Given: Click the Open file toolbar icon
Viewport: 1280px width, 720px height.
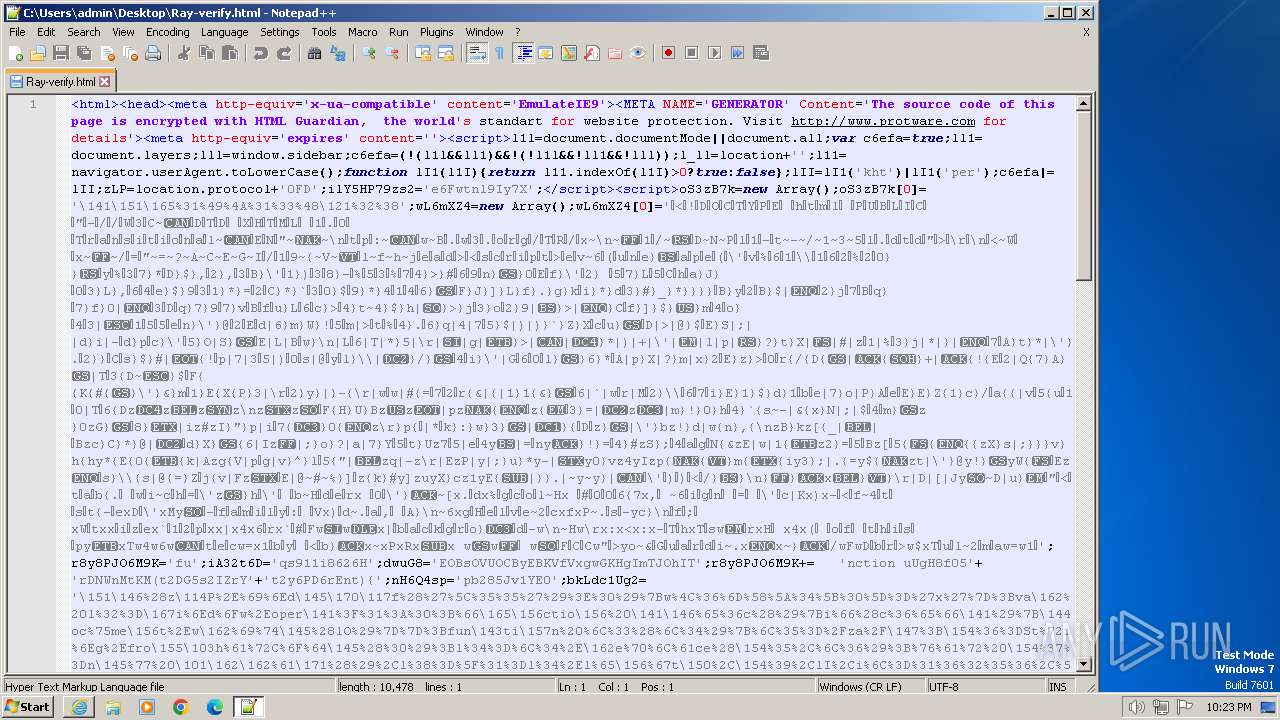Looking at the screenshot, I should point(38,53).
